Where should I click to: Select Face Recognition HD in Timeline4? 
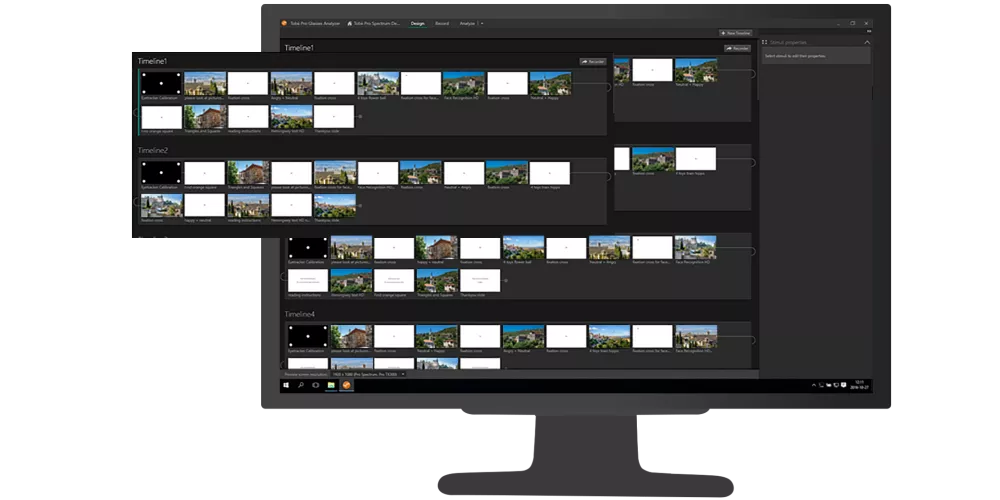tap(696, 339)
